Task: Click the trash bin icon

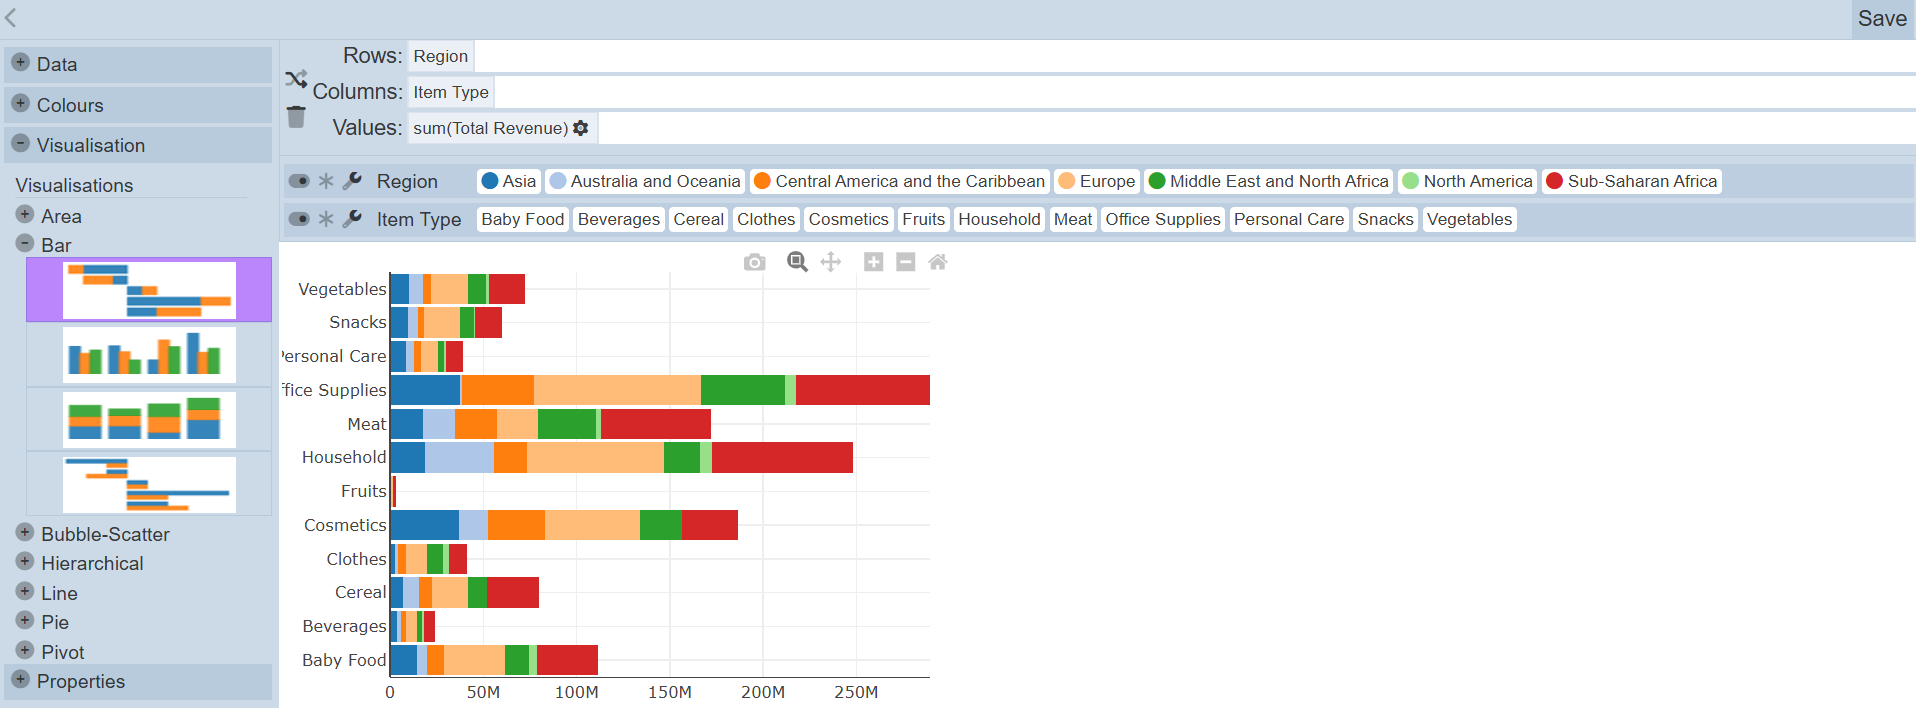Action: click(x=296, y=117)
